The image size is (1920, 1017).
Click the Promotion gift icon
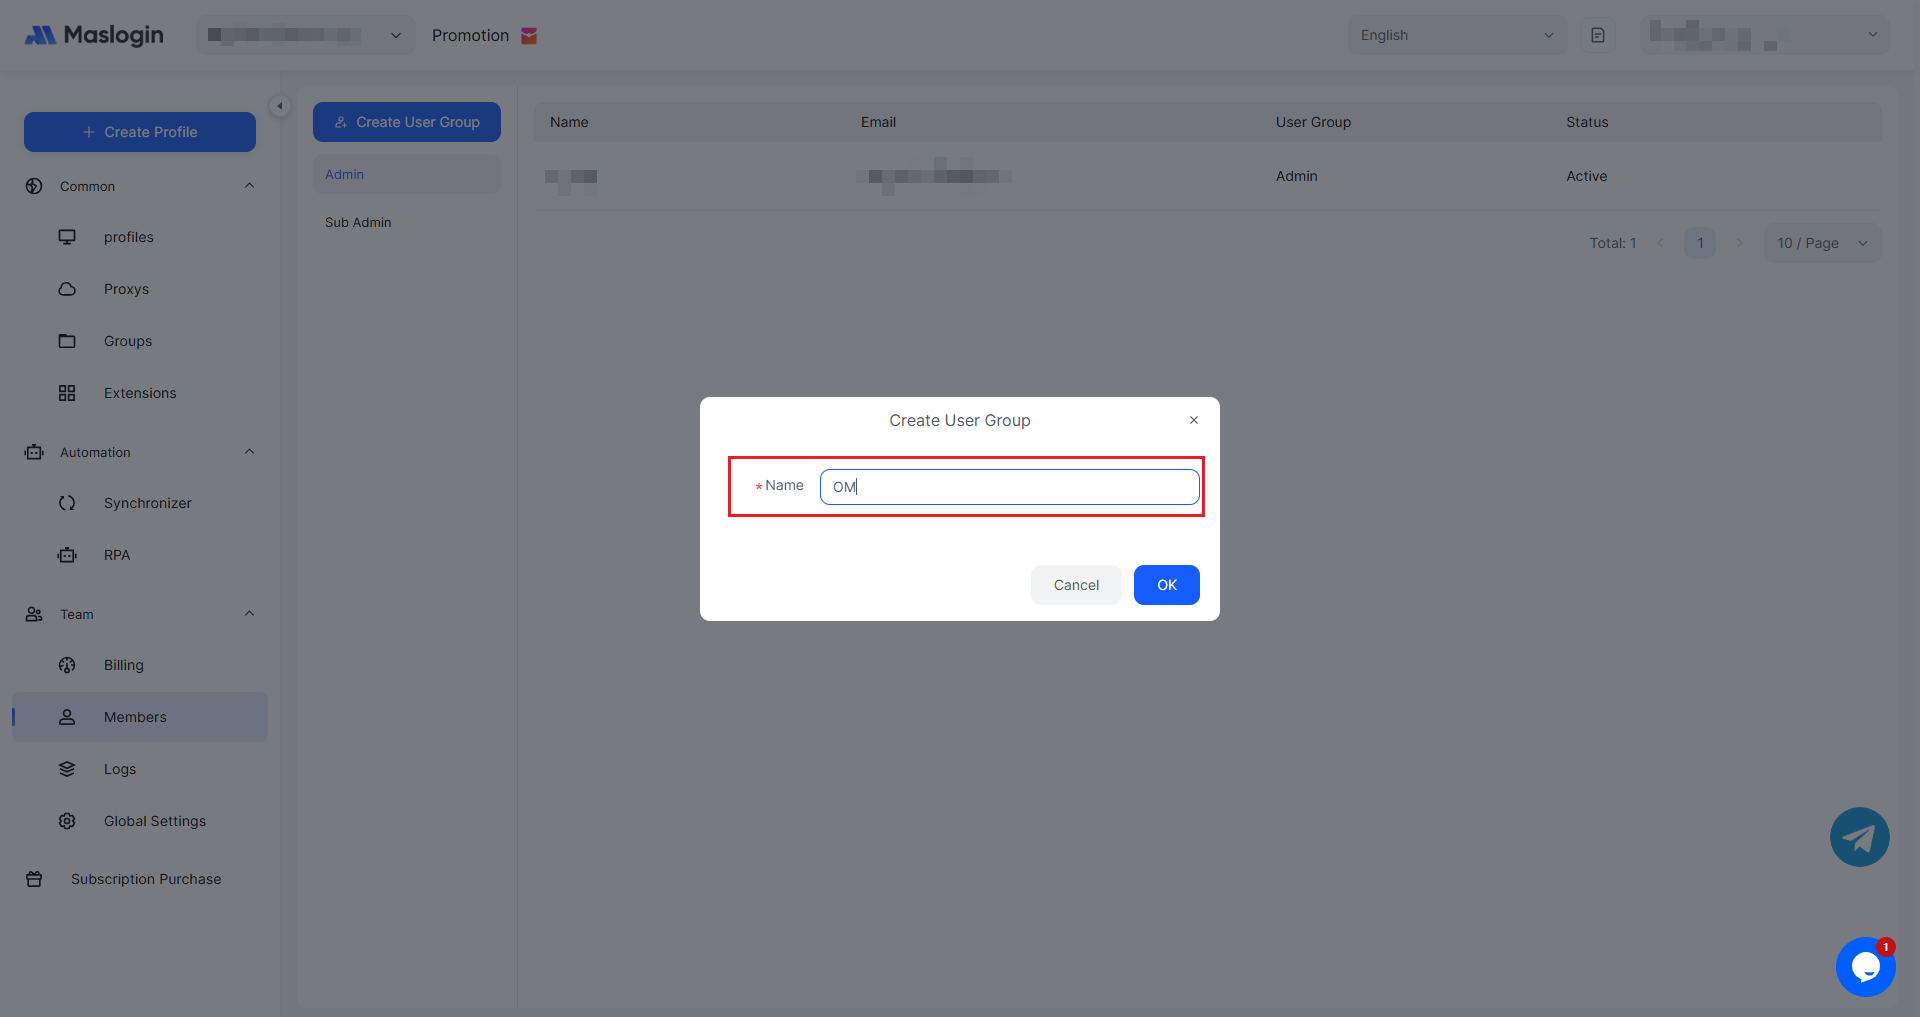click(x=529, y=36)
